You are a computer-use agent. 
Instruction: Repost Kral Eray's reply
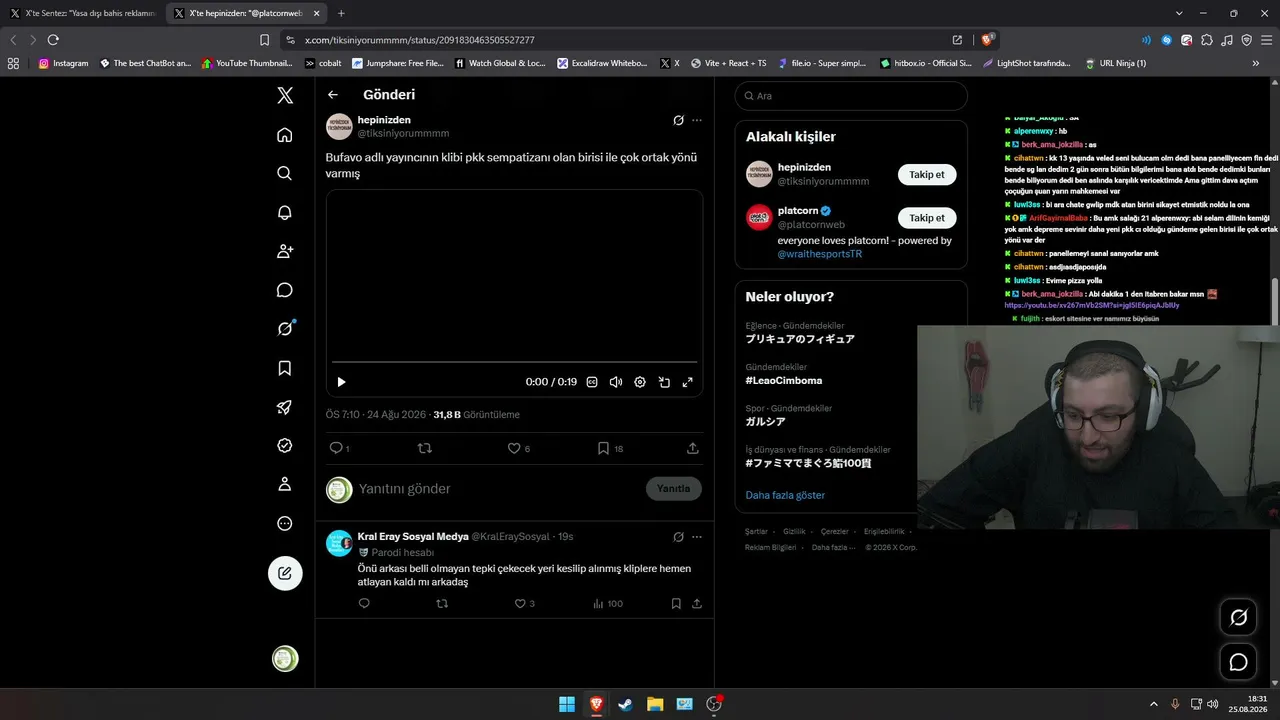[442, 603]
